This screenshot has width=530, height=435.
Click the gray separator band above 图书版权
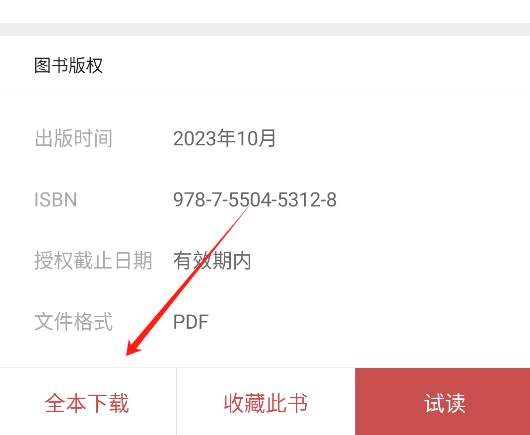click(265, 29)
